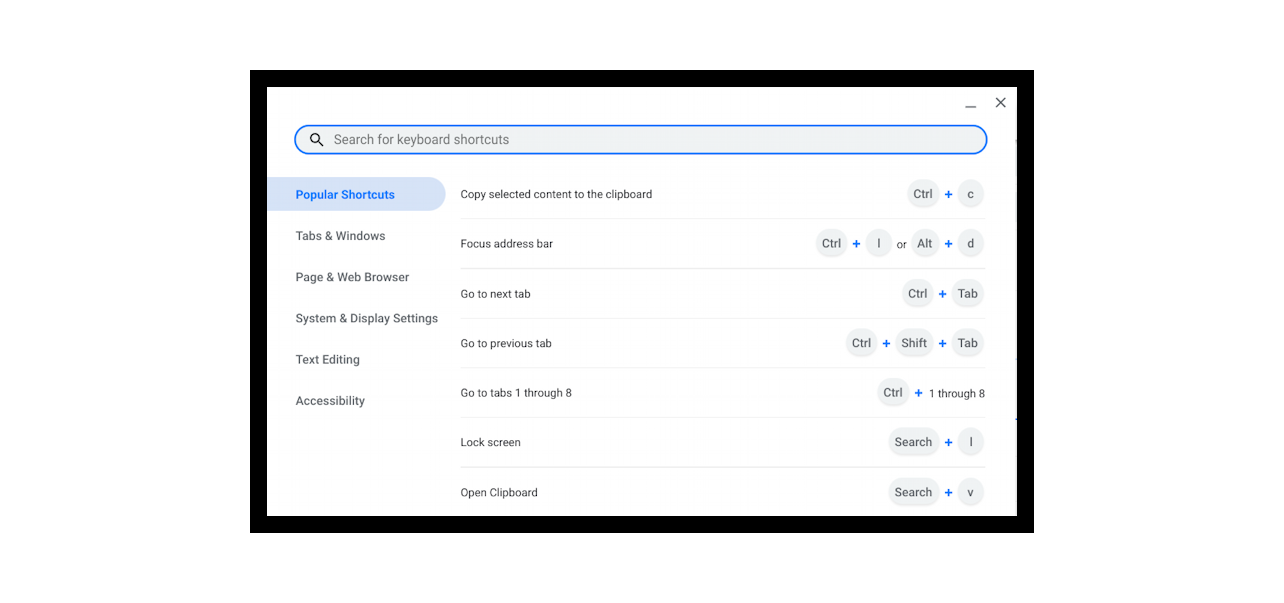Click the c key pill next to Copy shortcut
This screenshot has height=603, width=1284.
[969, 194]
